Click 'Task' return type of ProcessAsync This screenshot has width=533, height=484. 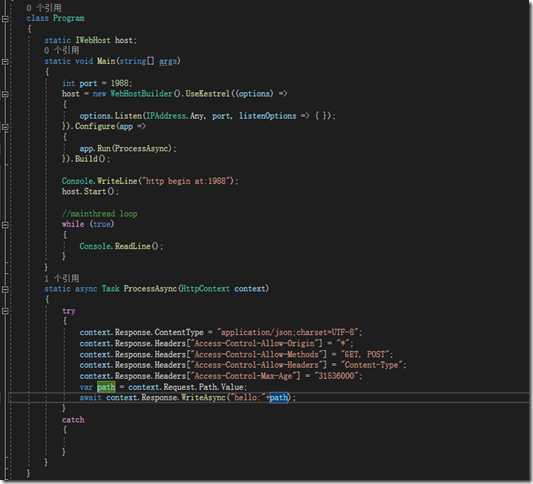110,289
